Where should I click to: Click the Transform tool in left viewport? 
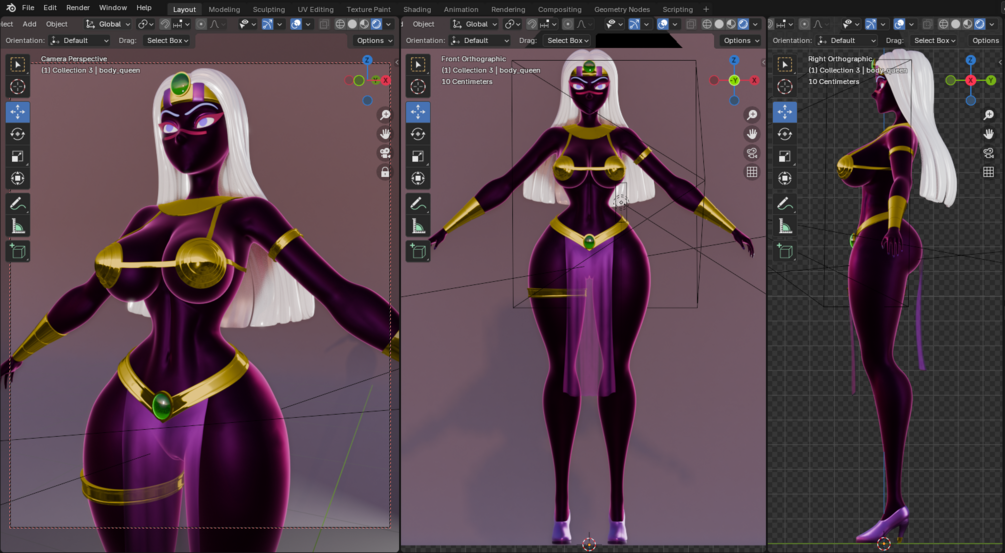[x=17, y=178]
